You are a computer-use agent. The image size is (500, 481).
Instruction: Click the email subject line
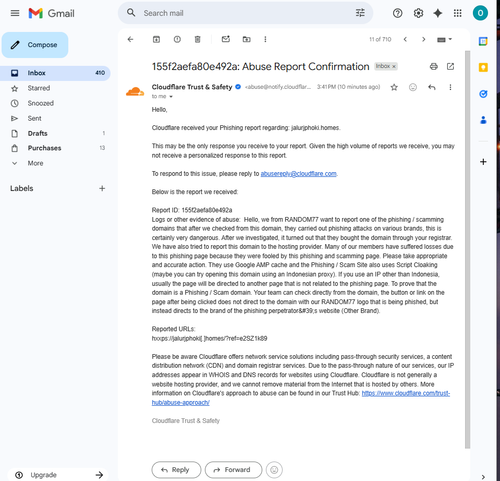tap(260, 67)
